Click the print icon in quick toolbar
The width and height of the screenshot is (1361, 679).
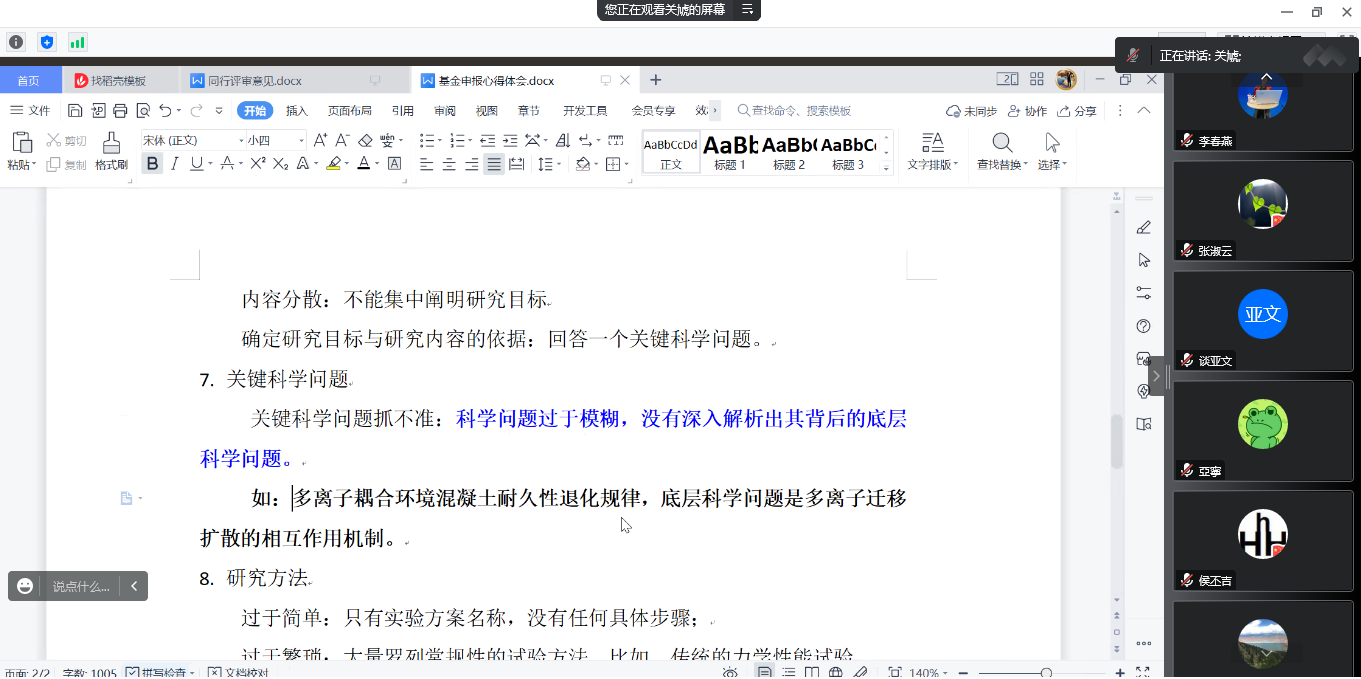click(120, 111)
